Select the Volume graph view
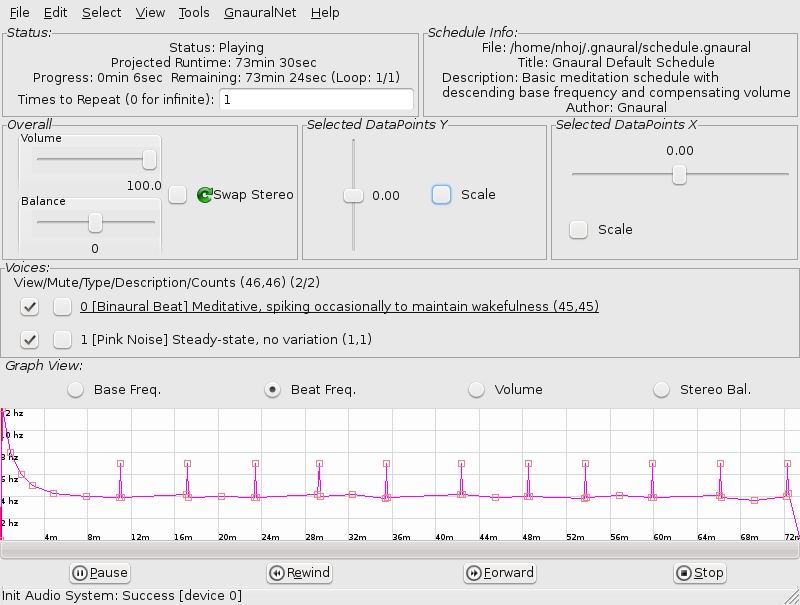Viewport: 800px width, 605px height. click(x=476, y=390)
